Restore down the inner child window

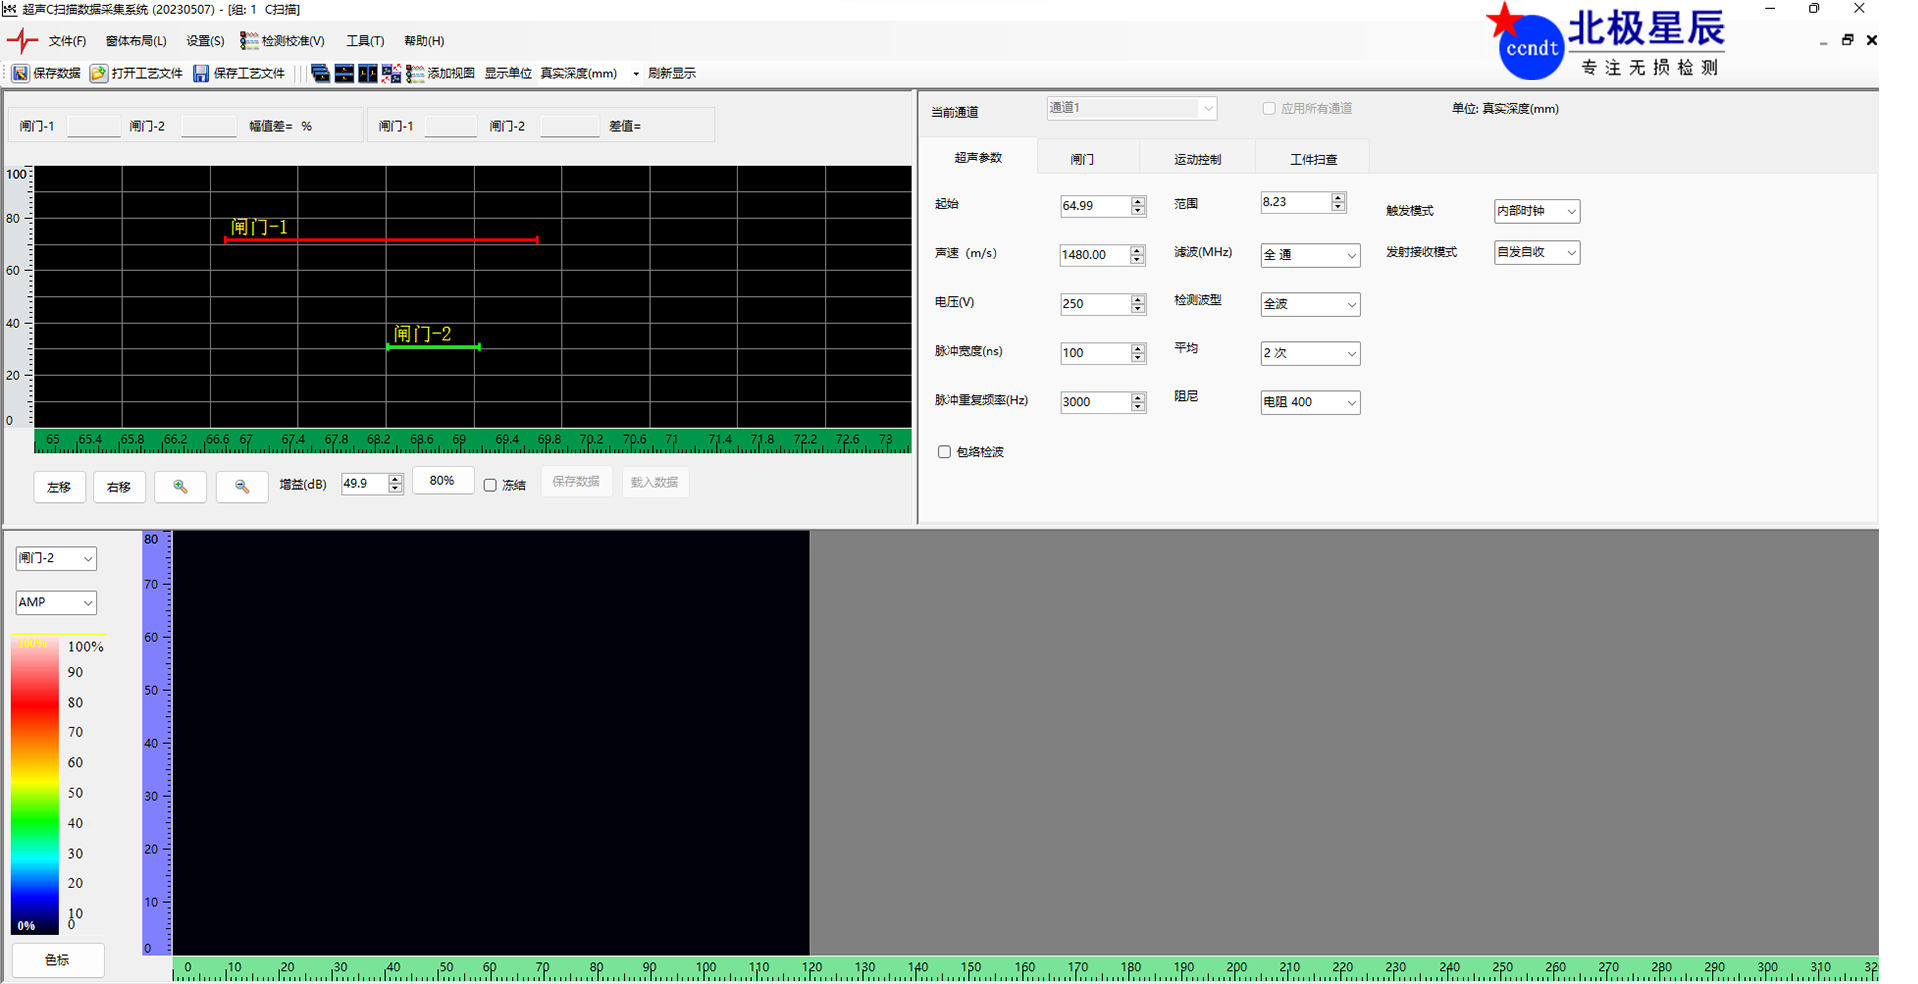1847,40
